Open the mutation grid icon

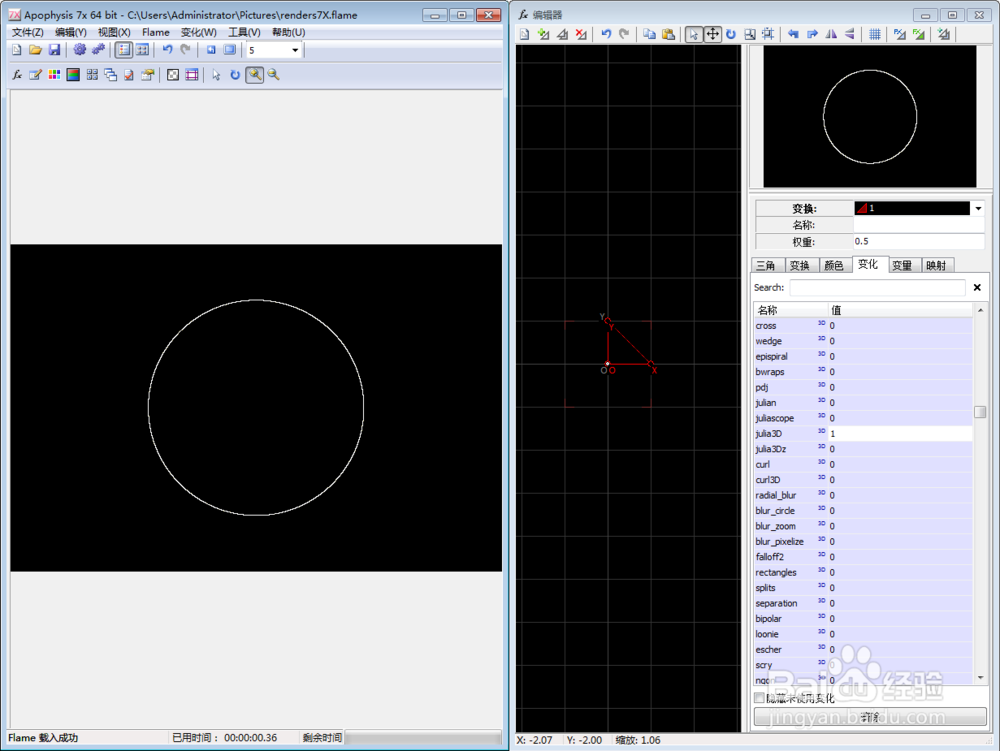click(92, 75)
